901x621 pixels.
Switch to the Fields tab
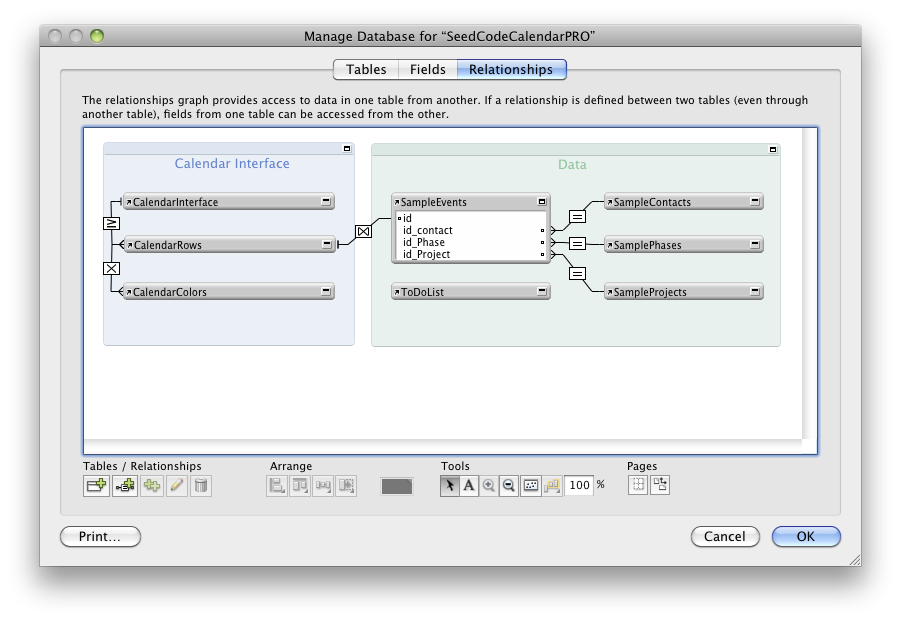pyautogui.click(x=428, y=70)
